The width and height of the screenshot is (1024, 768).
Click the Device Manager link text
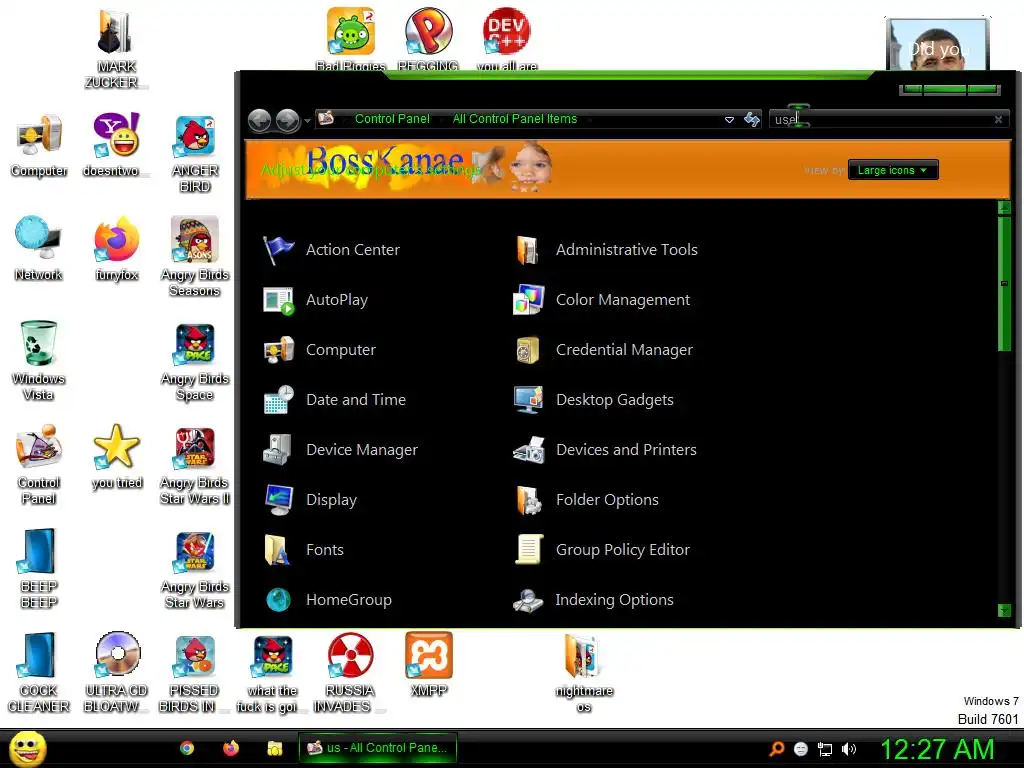(x=362, y=449)
